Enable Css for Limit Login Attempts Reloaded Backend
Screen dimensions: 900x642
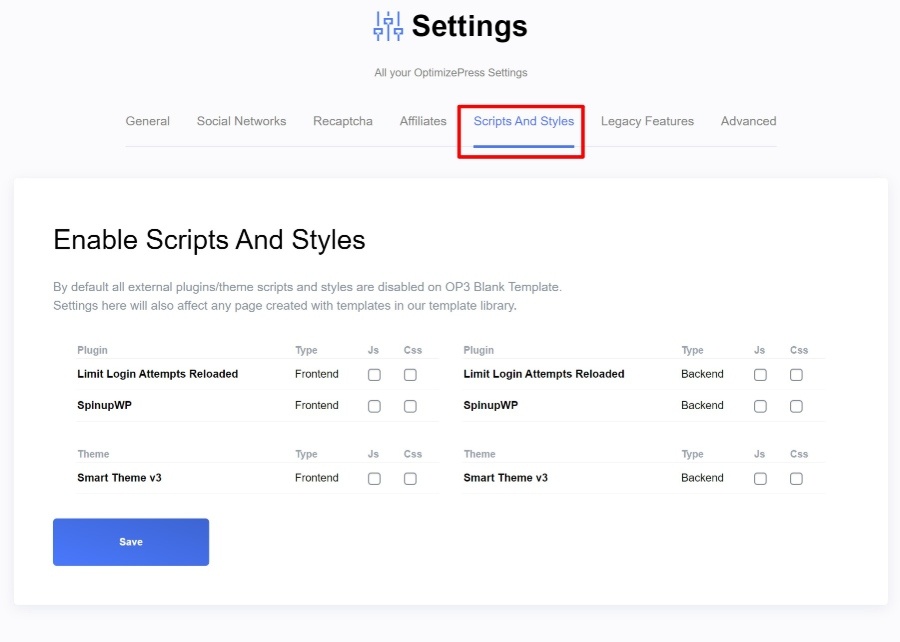pos(796,375)
